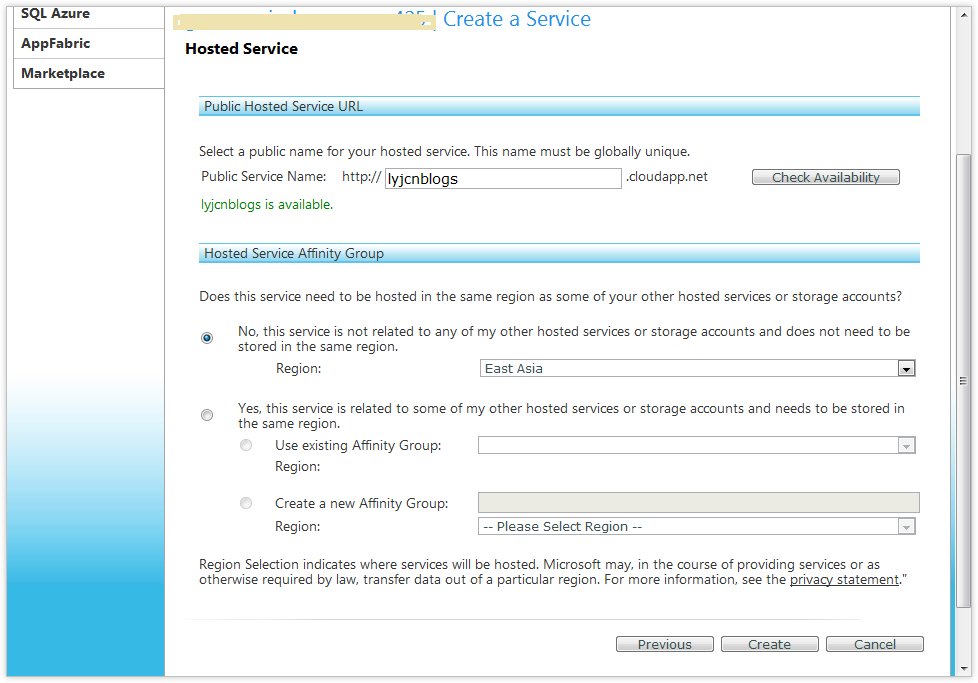Click the new Affinity Group name field
This screenshot has width=978, height=683.
698,503
